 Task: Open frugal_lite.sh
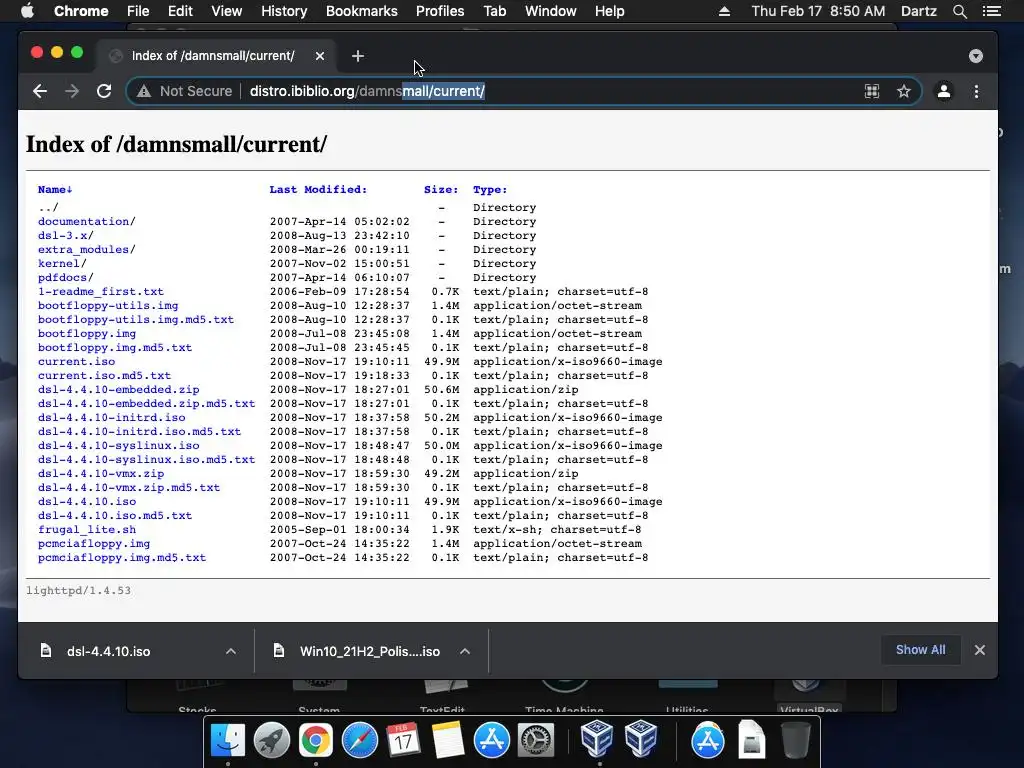(x=87, y=530)
